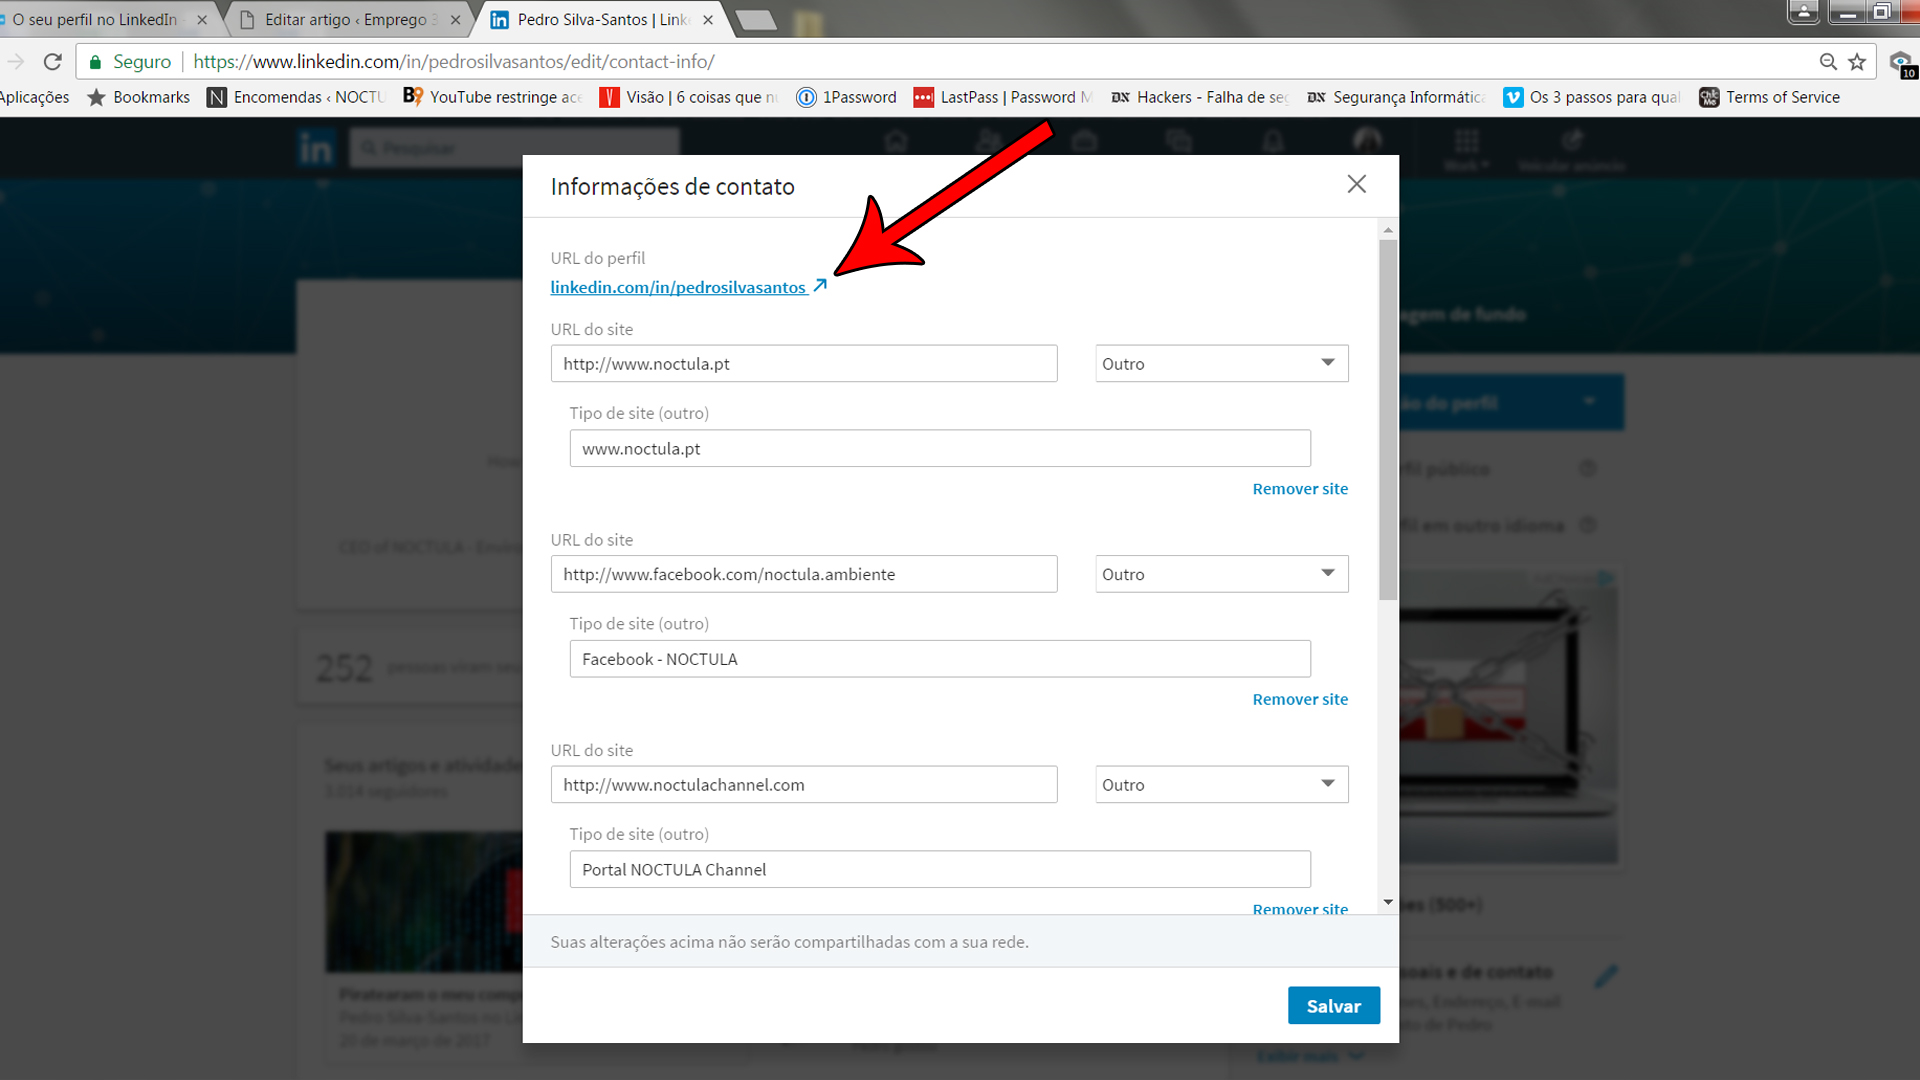Image resolution: width=1920 pixels, height=1080 pixels.
Task: Open 'Os 3 passos para qual' bookmark
Action: point(1592,97)
